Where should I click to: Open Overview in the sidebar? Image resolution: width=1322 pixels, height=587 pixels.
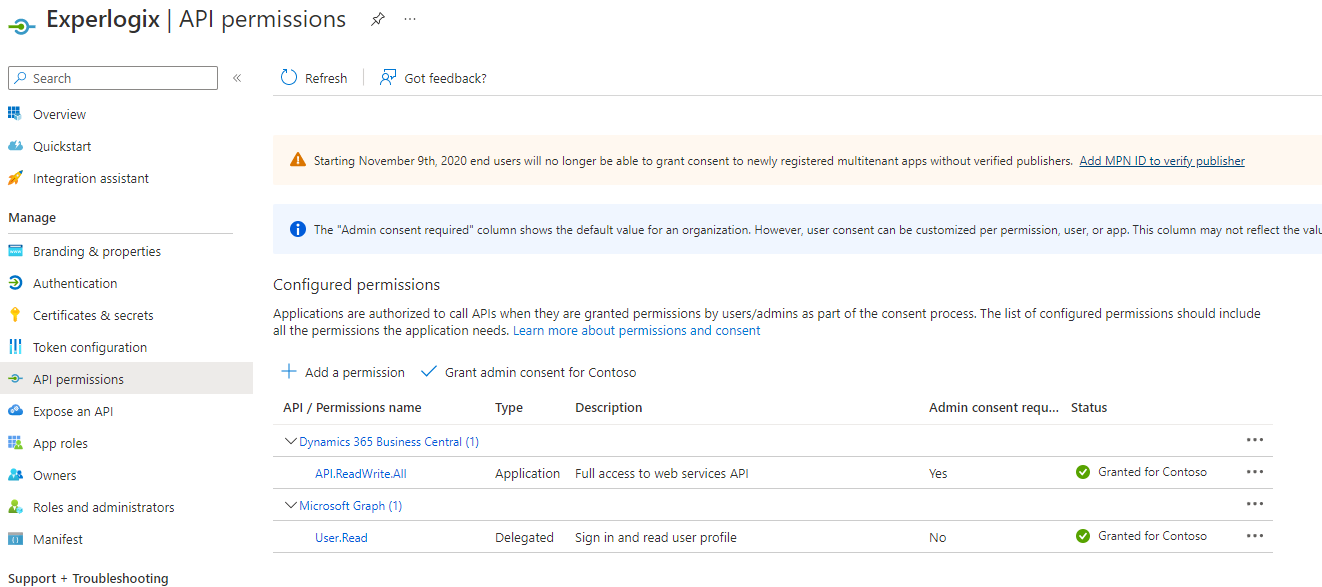click(60, 114)
